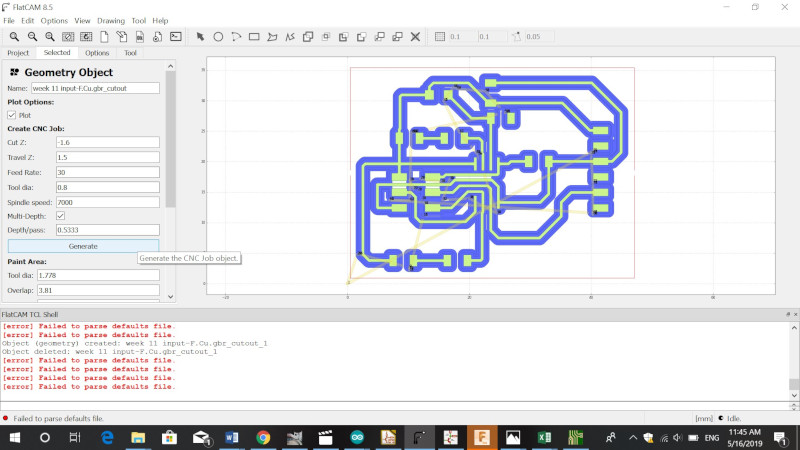Switch to the Options tab

click(x=97, y=53)
